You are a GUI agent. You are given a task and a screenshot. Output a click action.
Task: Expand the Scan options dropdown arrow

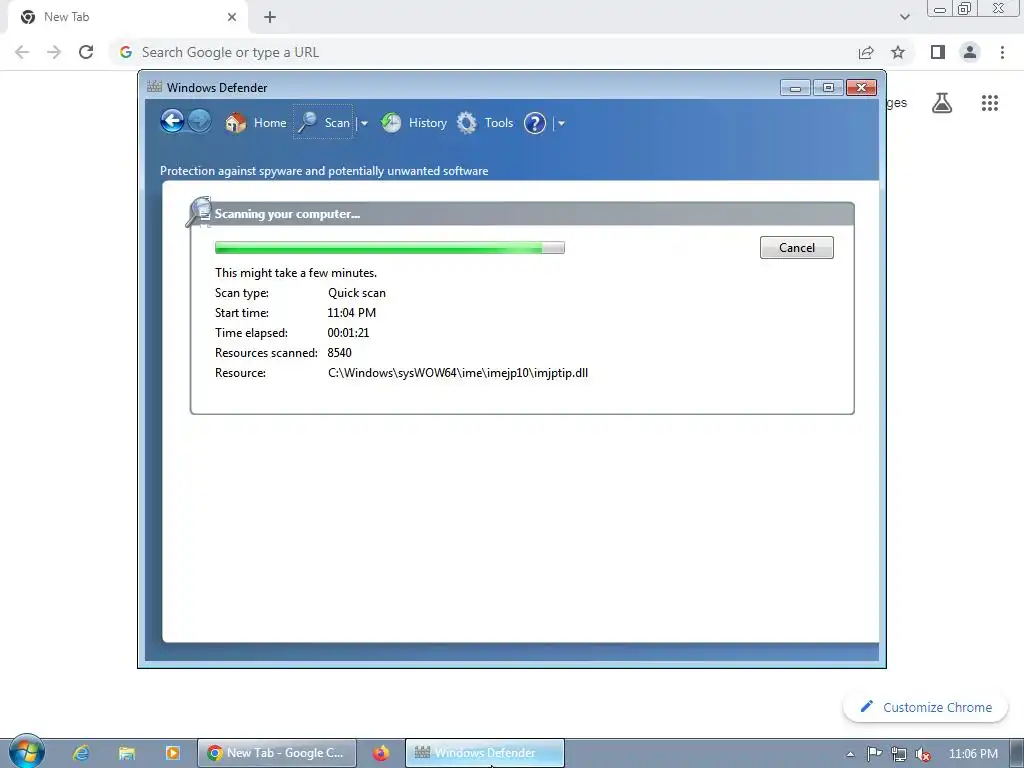tap(364, 123)
